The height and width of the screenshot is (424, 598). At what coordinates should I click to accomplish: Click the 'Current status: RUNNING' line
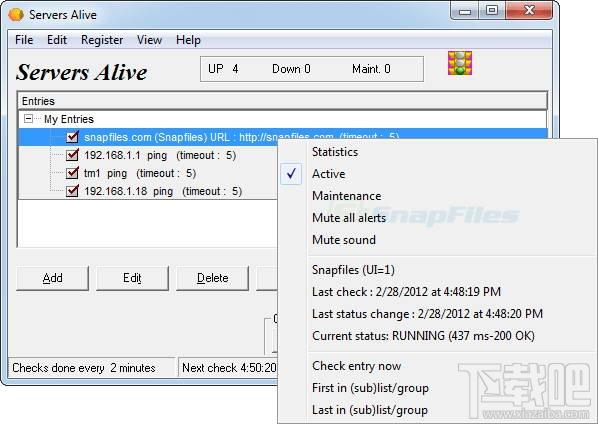click(423, 336)
